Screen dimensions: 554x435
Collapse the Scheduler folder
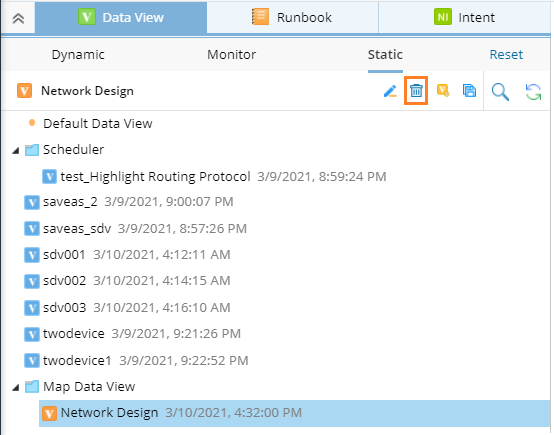pyautogui.click(x=16, y=151)
